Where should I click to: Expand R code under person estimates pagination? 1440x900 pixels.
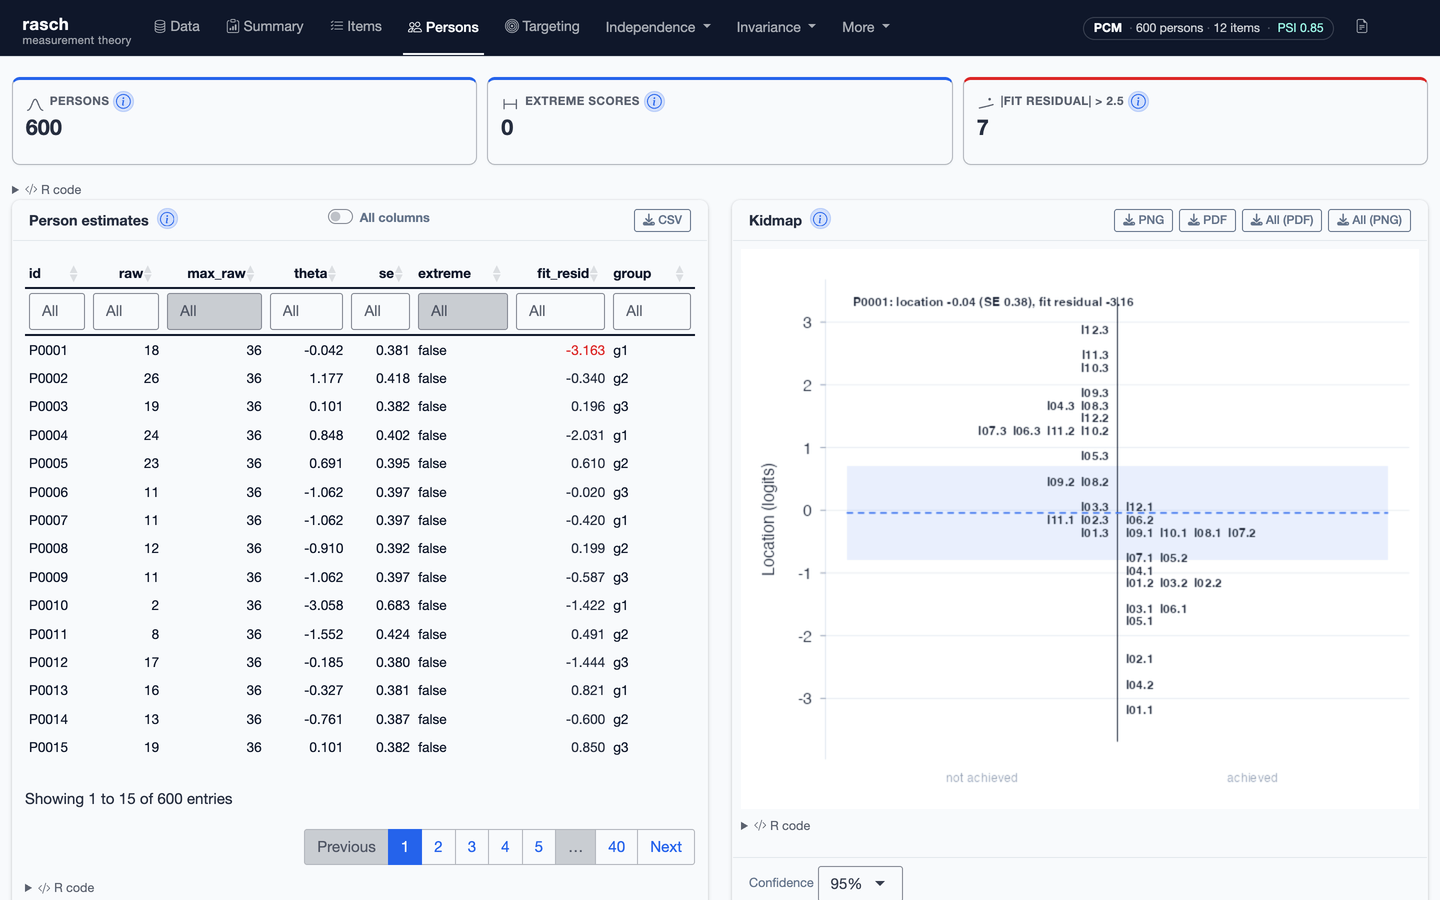pyautogui.click(x=60, y=888)
